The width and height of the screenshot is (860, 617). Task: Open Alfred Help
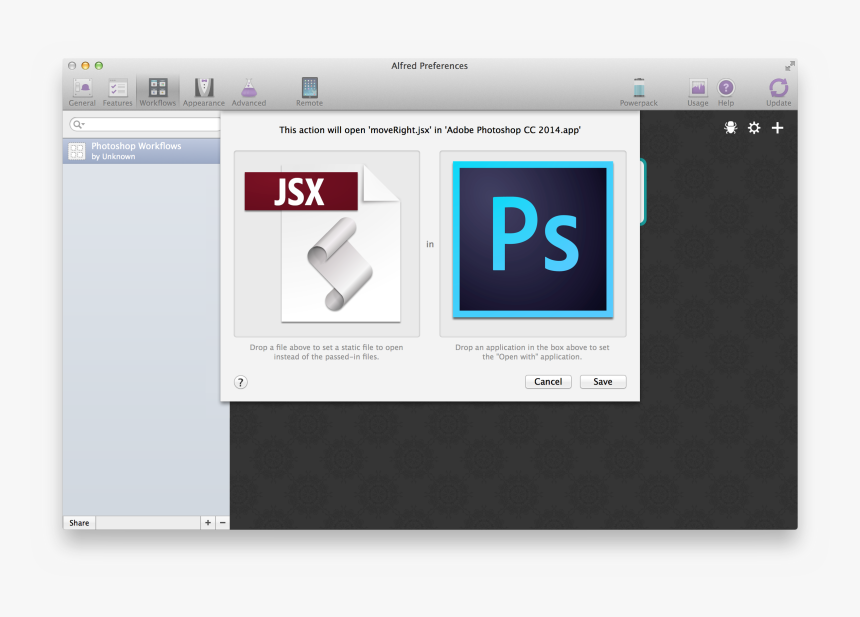pos(726,92)
